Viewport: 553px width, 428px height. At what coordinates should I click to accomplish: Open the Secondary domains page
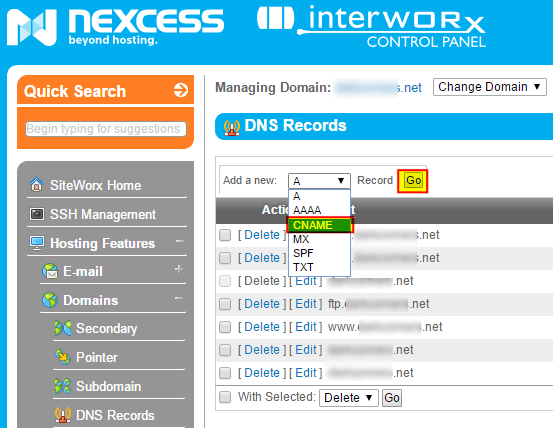tap(107, 328)
